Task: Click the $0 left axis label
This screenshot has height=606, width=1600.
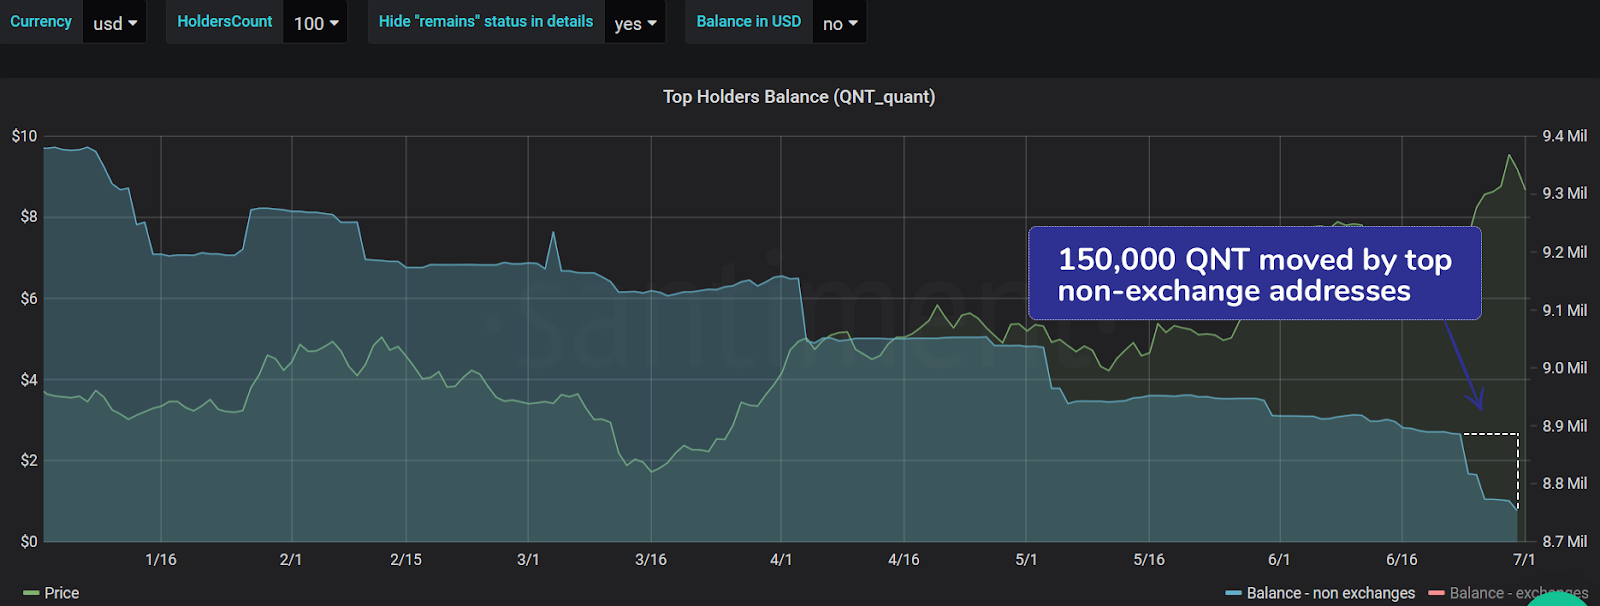Action: click(x=29, y=542)
